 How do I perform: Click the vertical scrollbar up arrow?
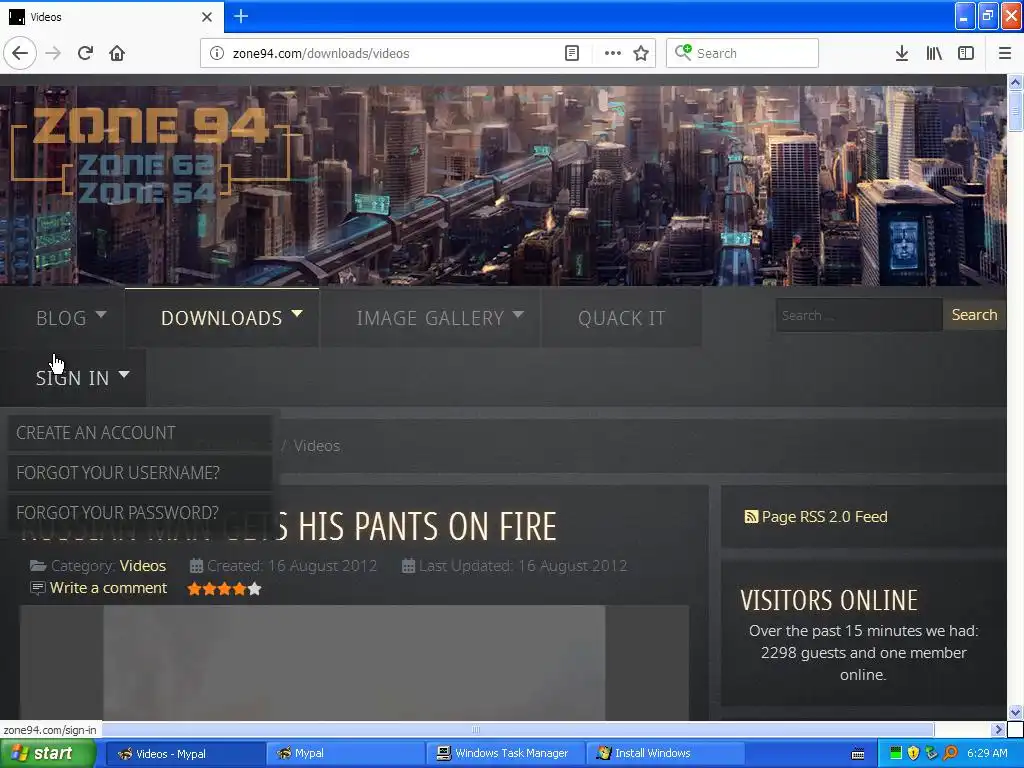tap(1015, 82)
